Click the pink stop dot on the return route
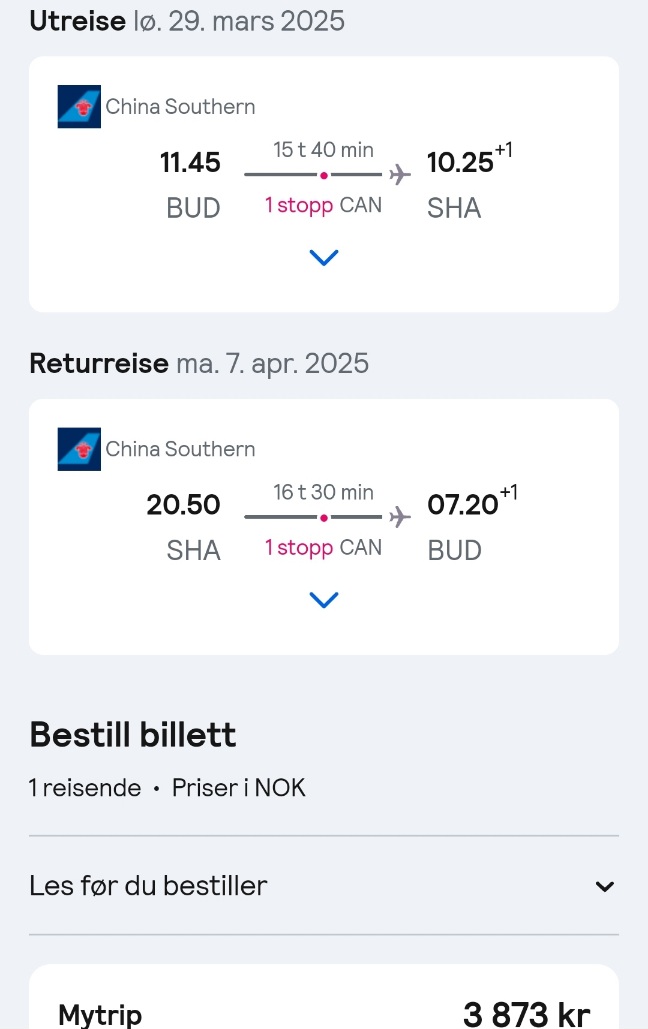 324,518
